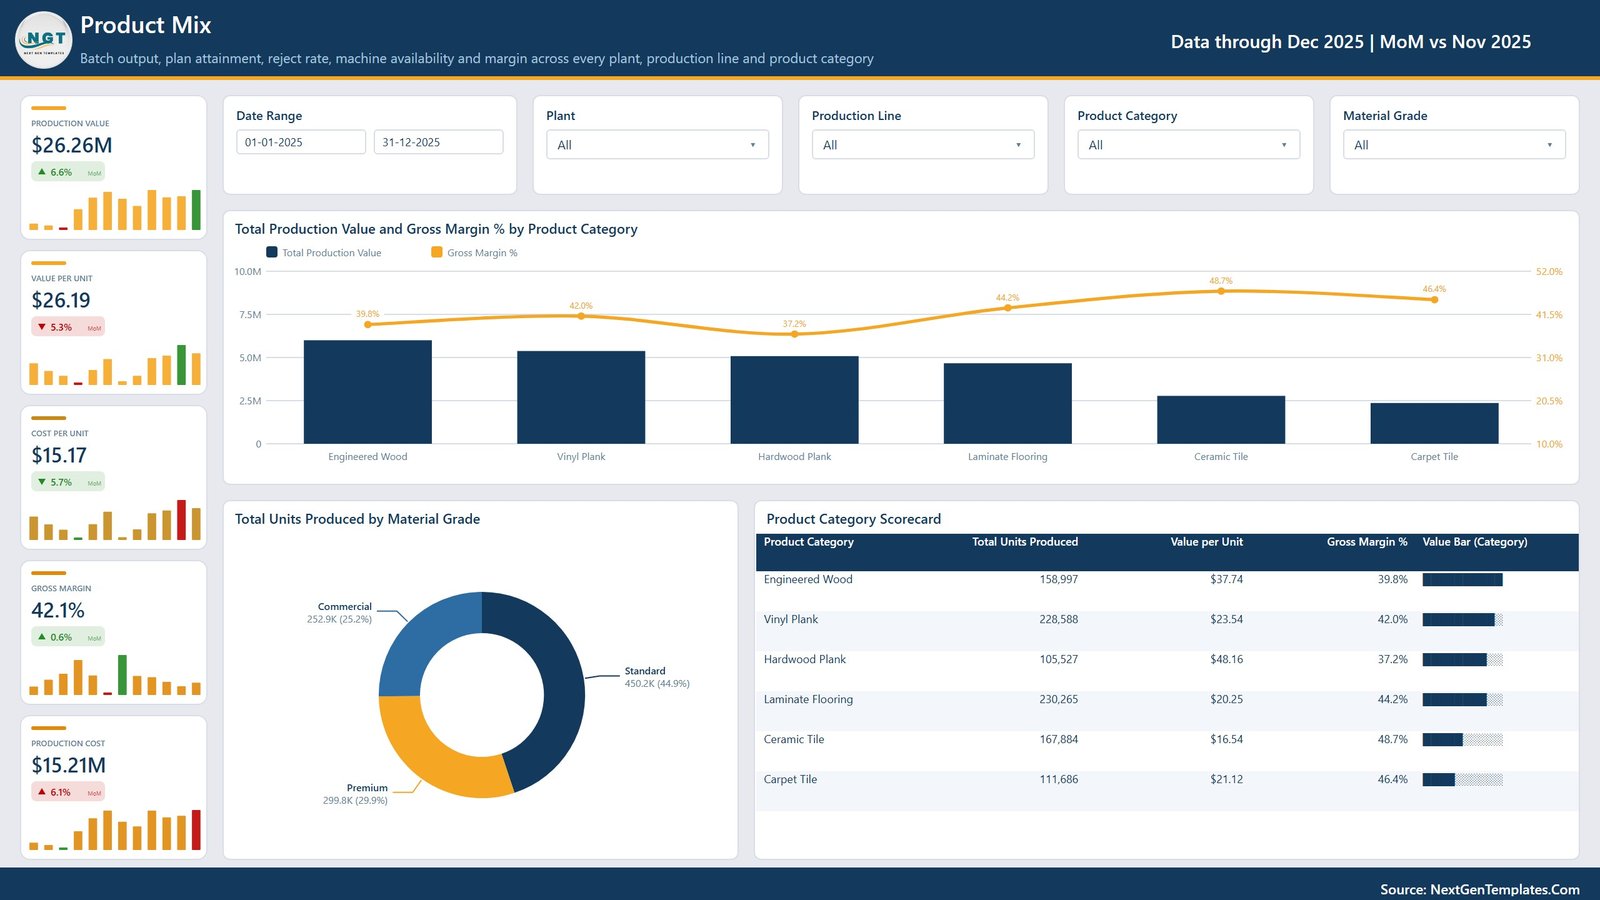This screenshot has width=1600, height=900.
Task: Click the Commercial 252.9K (25.2%) label
Action: (x=340, y=613)
